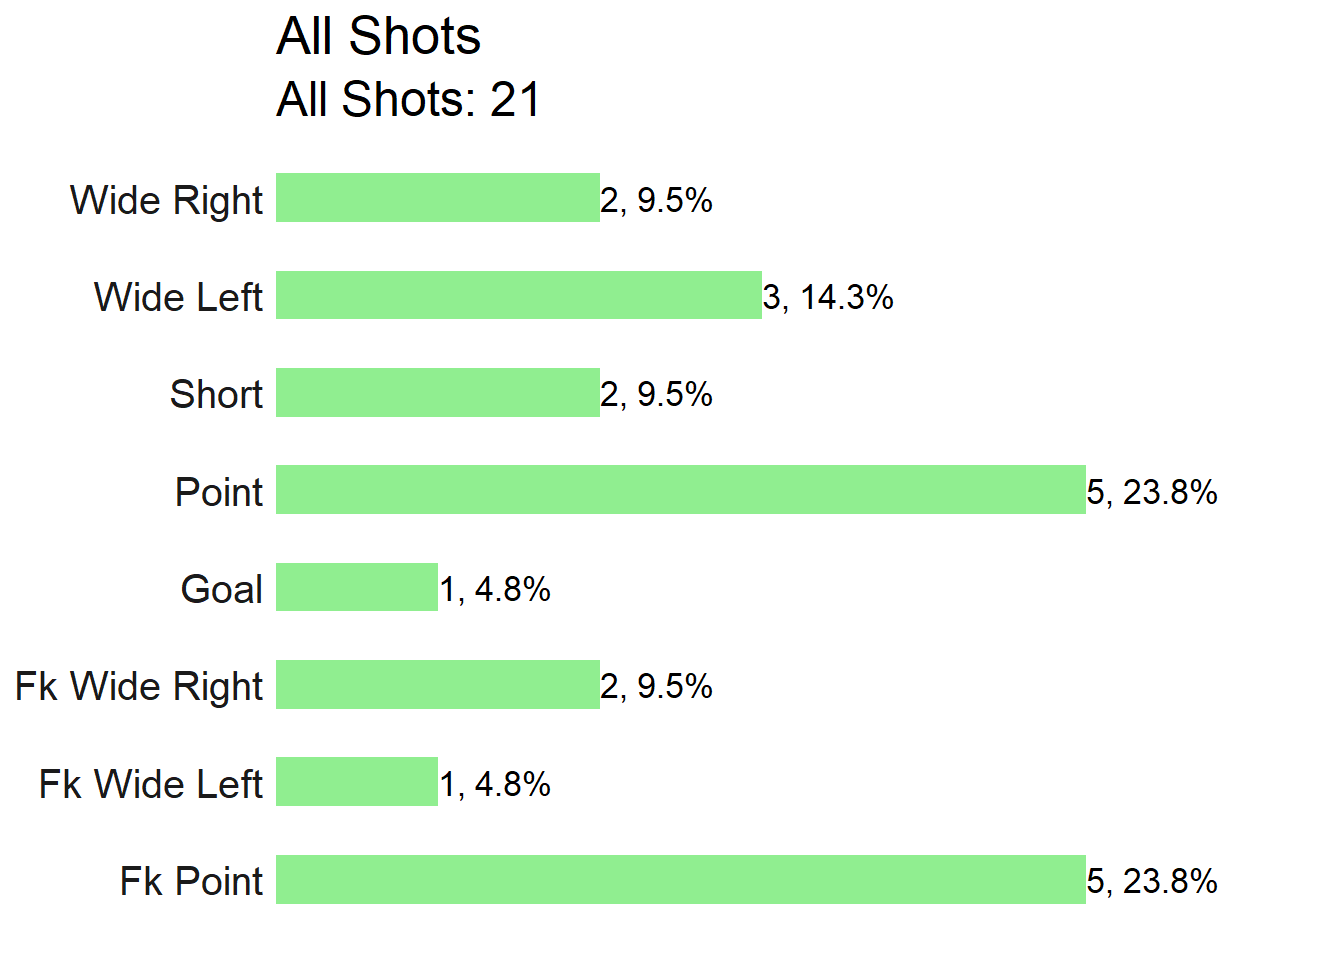Click the '3, 14.3%' value label

click(828, 297)
